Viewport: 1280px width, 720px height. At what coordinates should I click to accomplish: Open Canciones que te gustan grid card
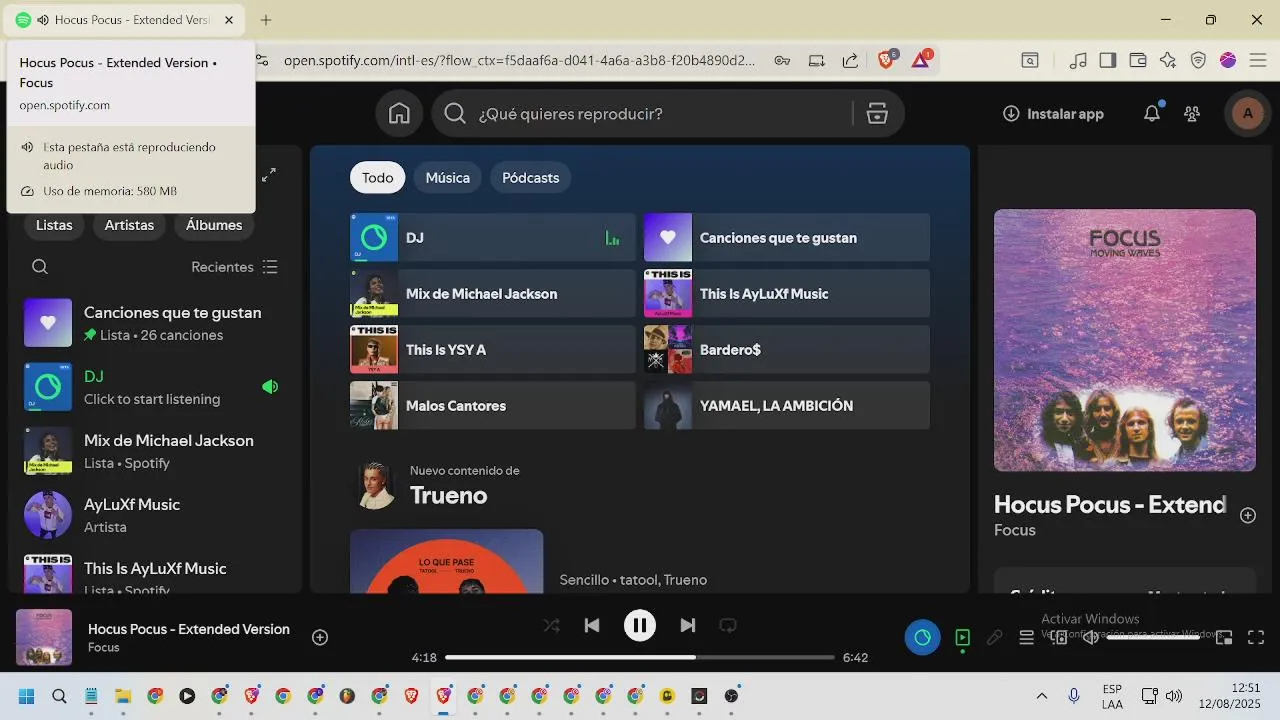[x=786, y=238]
